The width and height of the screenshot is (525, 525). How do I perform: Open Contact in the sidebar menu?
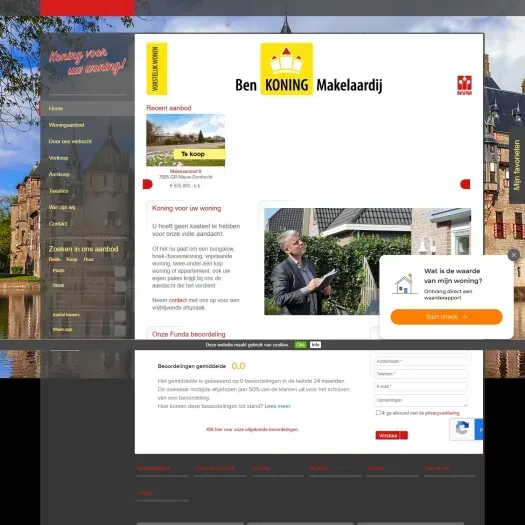coord(58,224)
